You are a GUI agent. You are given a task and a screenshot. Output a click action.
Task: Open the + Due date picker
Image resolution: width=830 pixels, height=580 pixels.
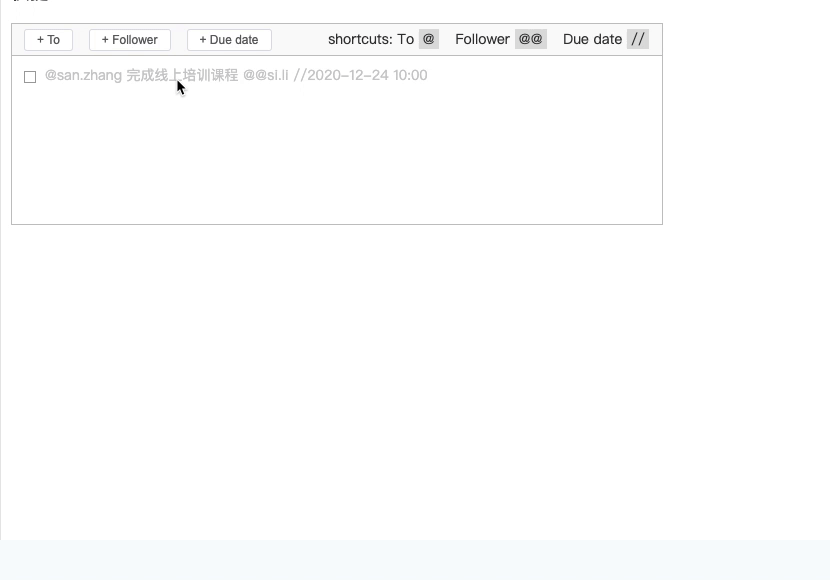coord(228,40)
